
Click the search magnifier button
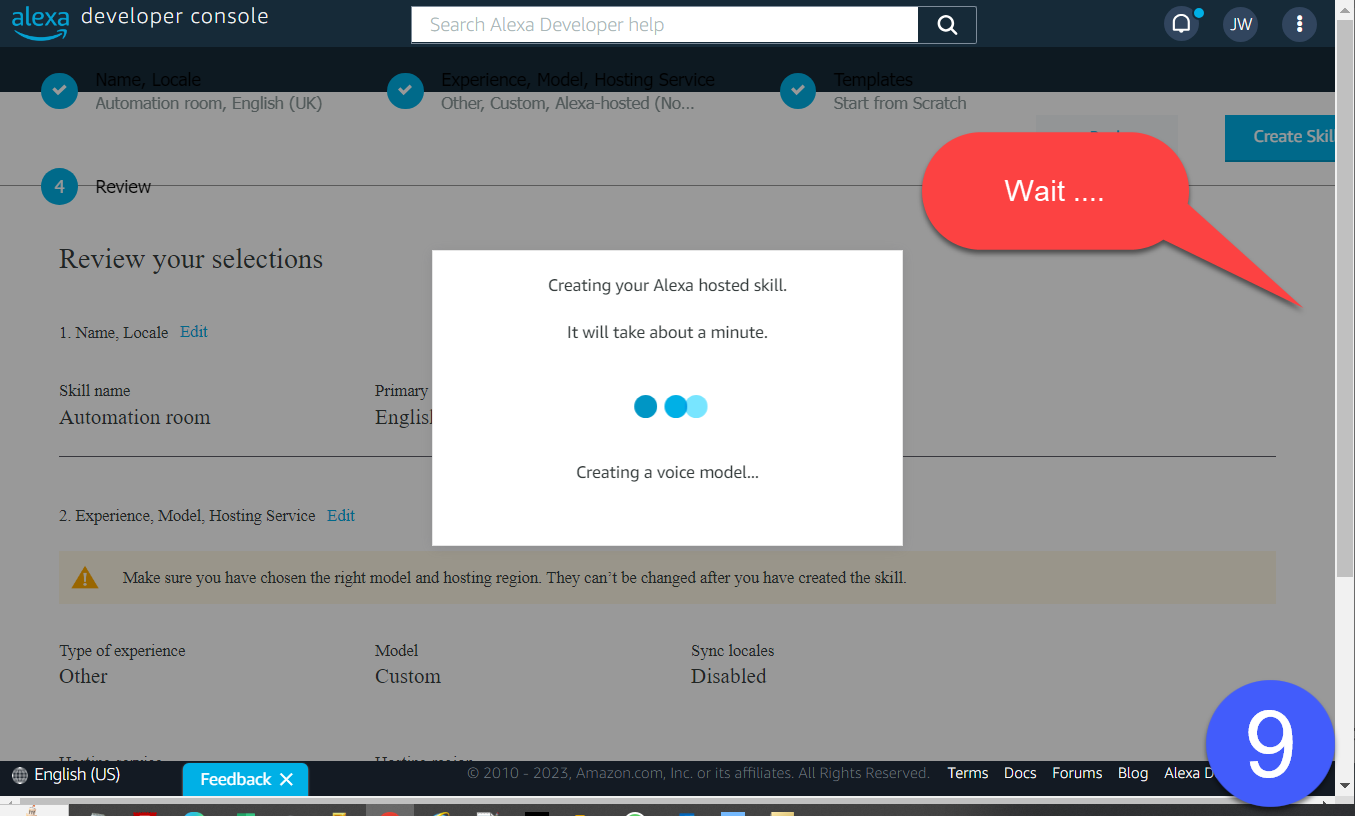pyautogui.click(x=947, y=25)
